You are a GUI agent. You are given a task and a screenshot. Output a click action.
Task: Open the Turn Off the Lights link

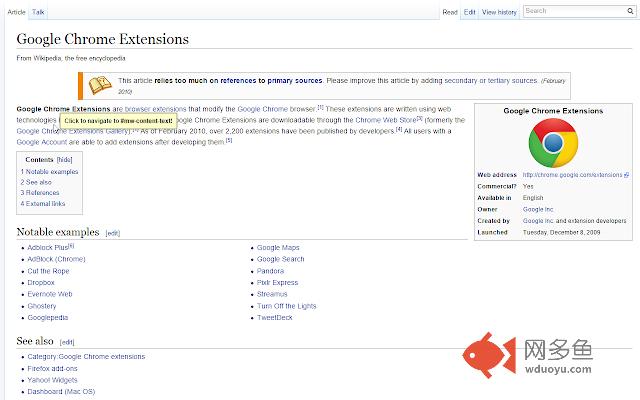click(x=287, y=306)
